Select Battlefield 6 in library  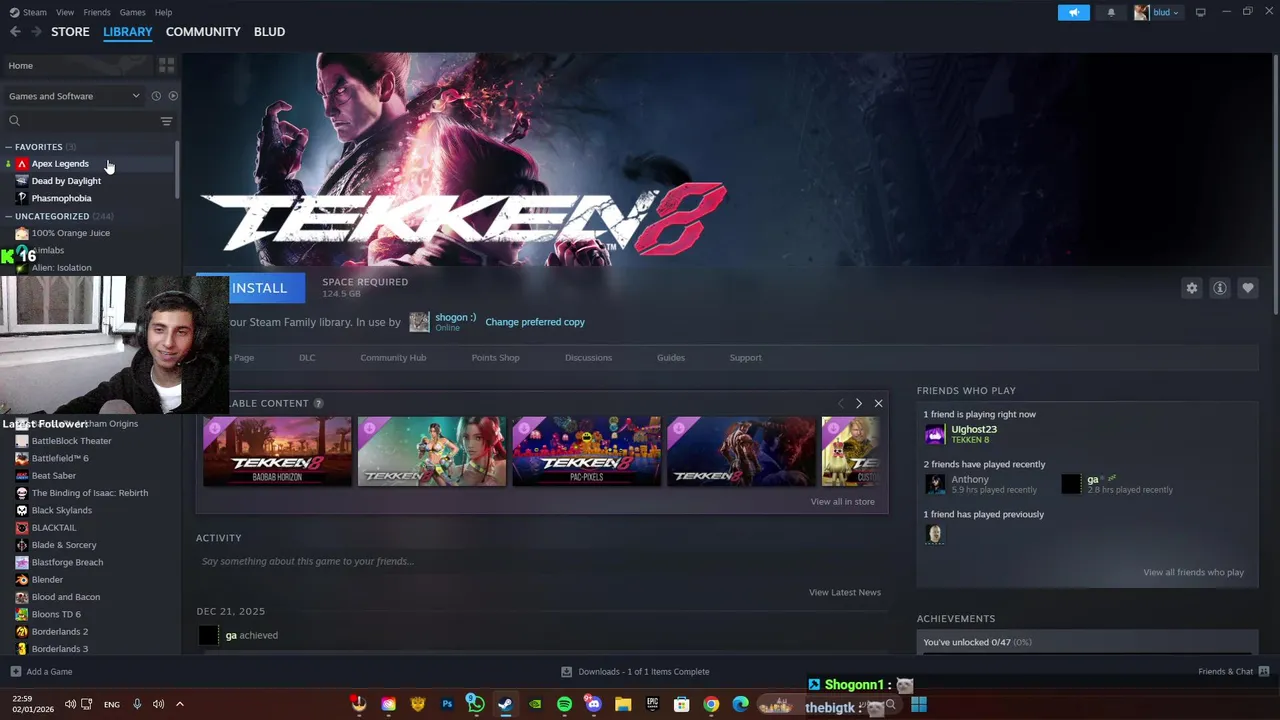[x=60, y=458]
